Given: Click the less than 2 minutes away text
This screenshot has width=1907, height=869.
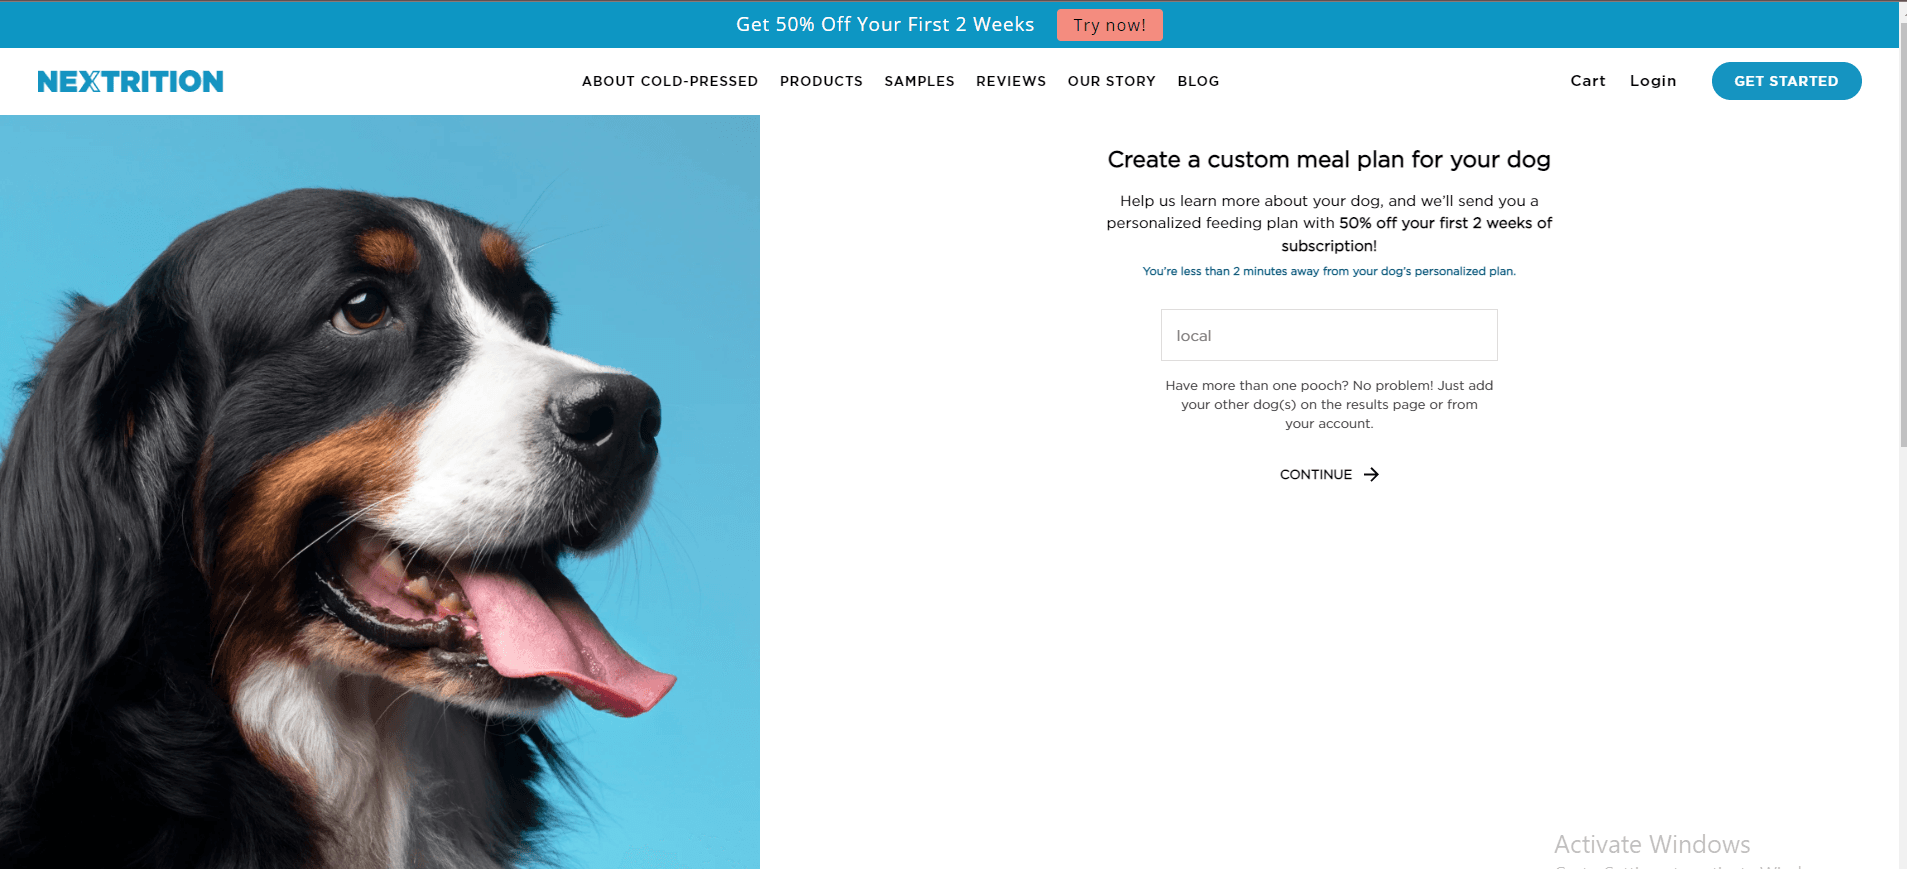Looking at the screenshot, I should click(1329, 271).
